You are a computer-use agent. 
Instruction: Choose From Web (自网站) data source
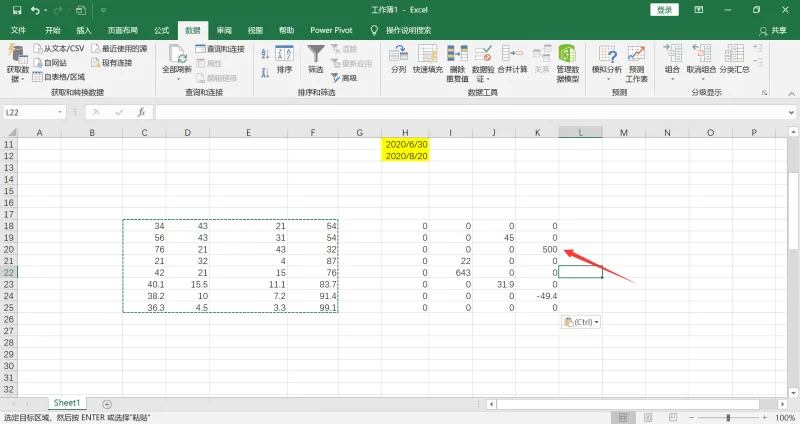coord(50,63)
